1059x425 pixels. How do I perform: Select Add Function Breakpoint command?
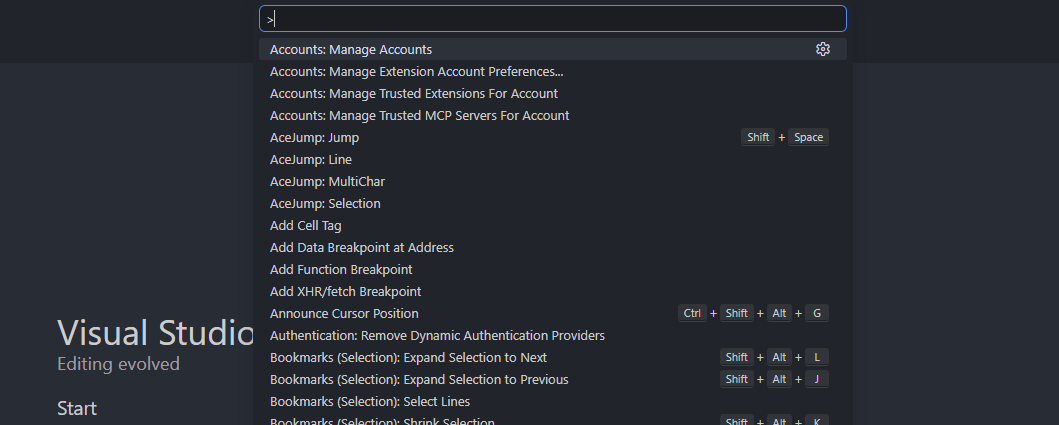[552, 269]
